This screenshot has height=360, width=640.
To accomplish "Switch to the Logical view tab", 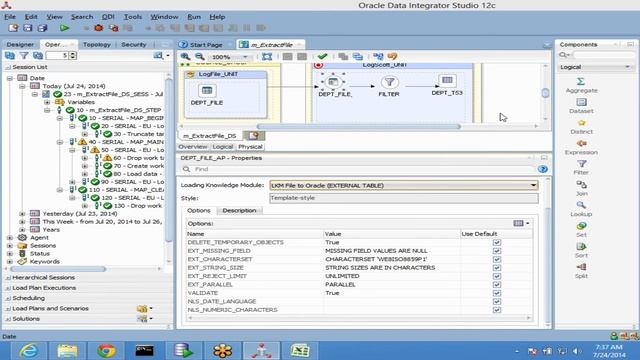I will (x=222, y=147).
